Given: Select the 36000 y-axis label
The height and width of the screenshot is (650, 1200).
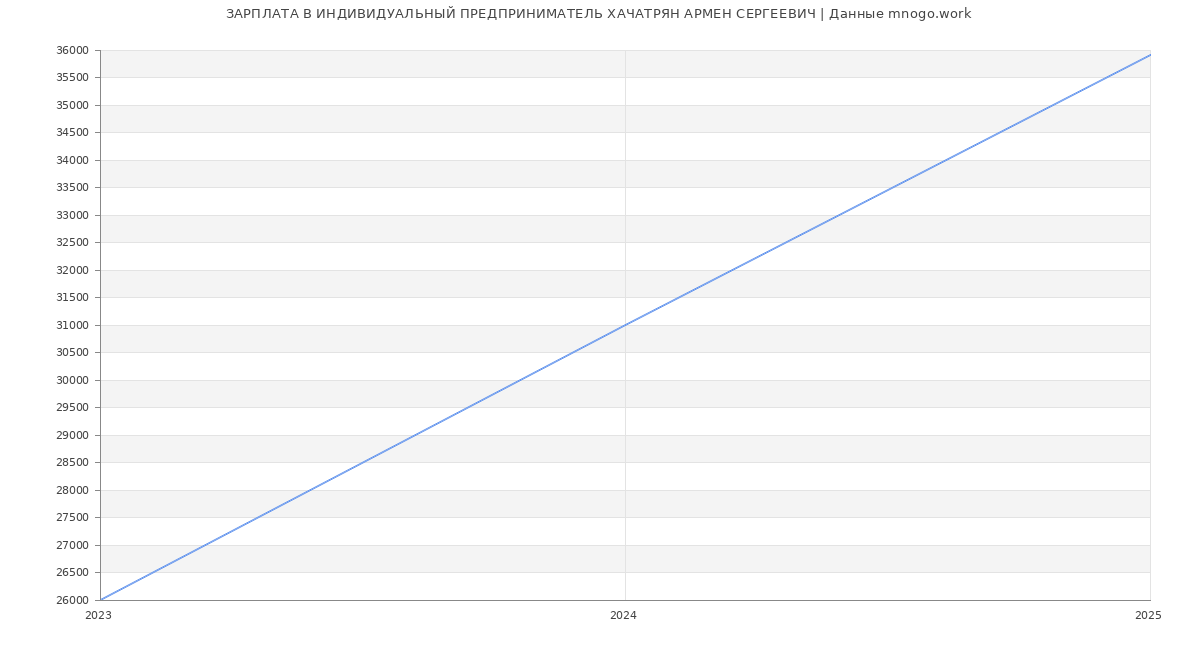Looking at the screenshot, I should pos(72,51).
